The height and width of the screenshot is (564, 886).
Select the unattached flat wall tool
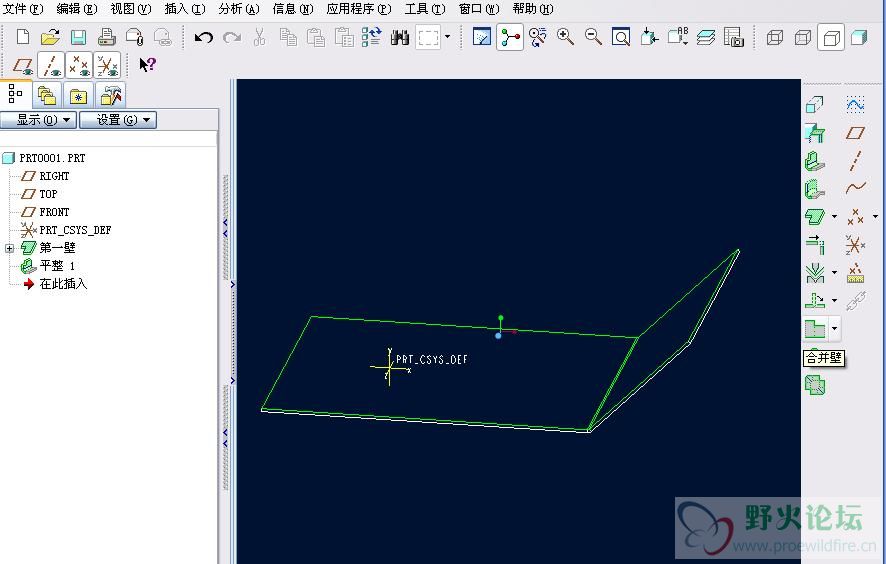pyautogui.click(x=815, y=216)
